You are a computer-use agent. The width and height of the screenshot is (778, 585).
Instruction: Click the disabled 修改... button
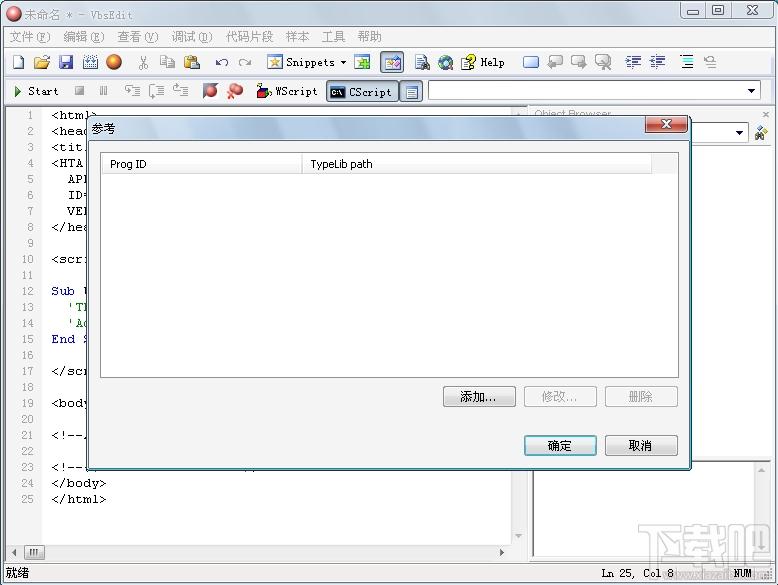pyautogui.click(x=560, y=396)
